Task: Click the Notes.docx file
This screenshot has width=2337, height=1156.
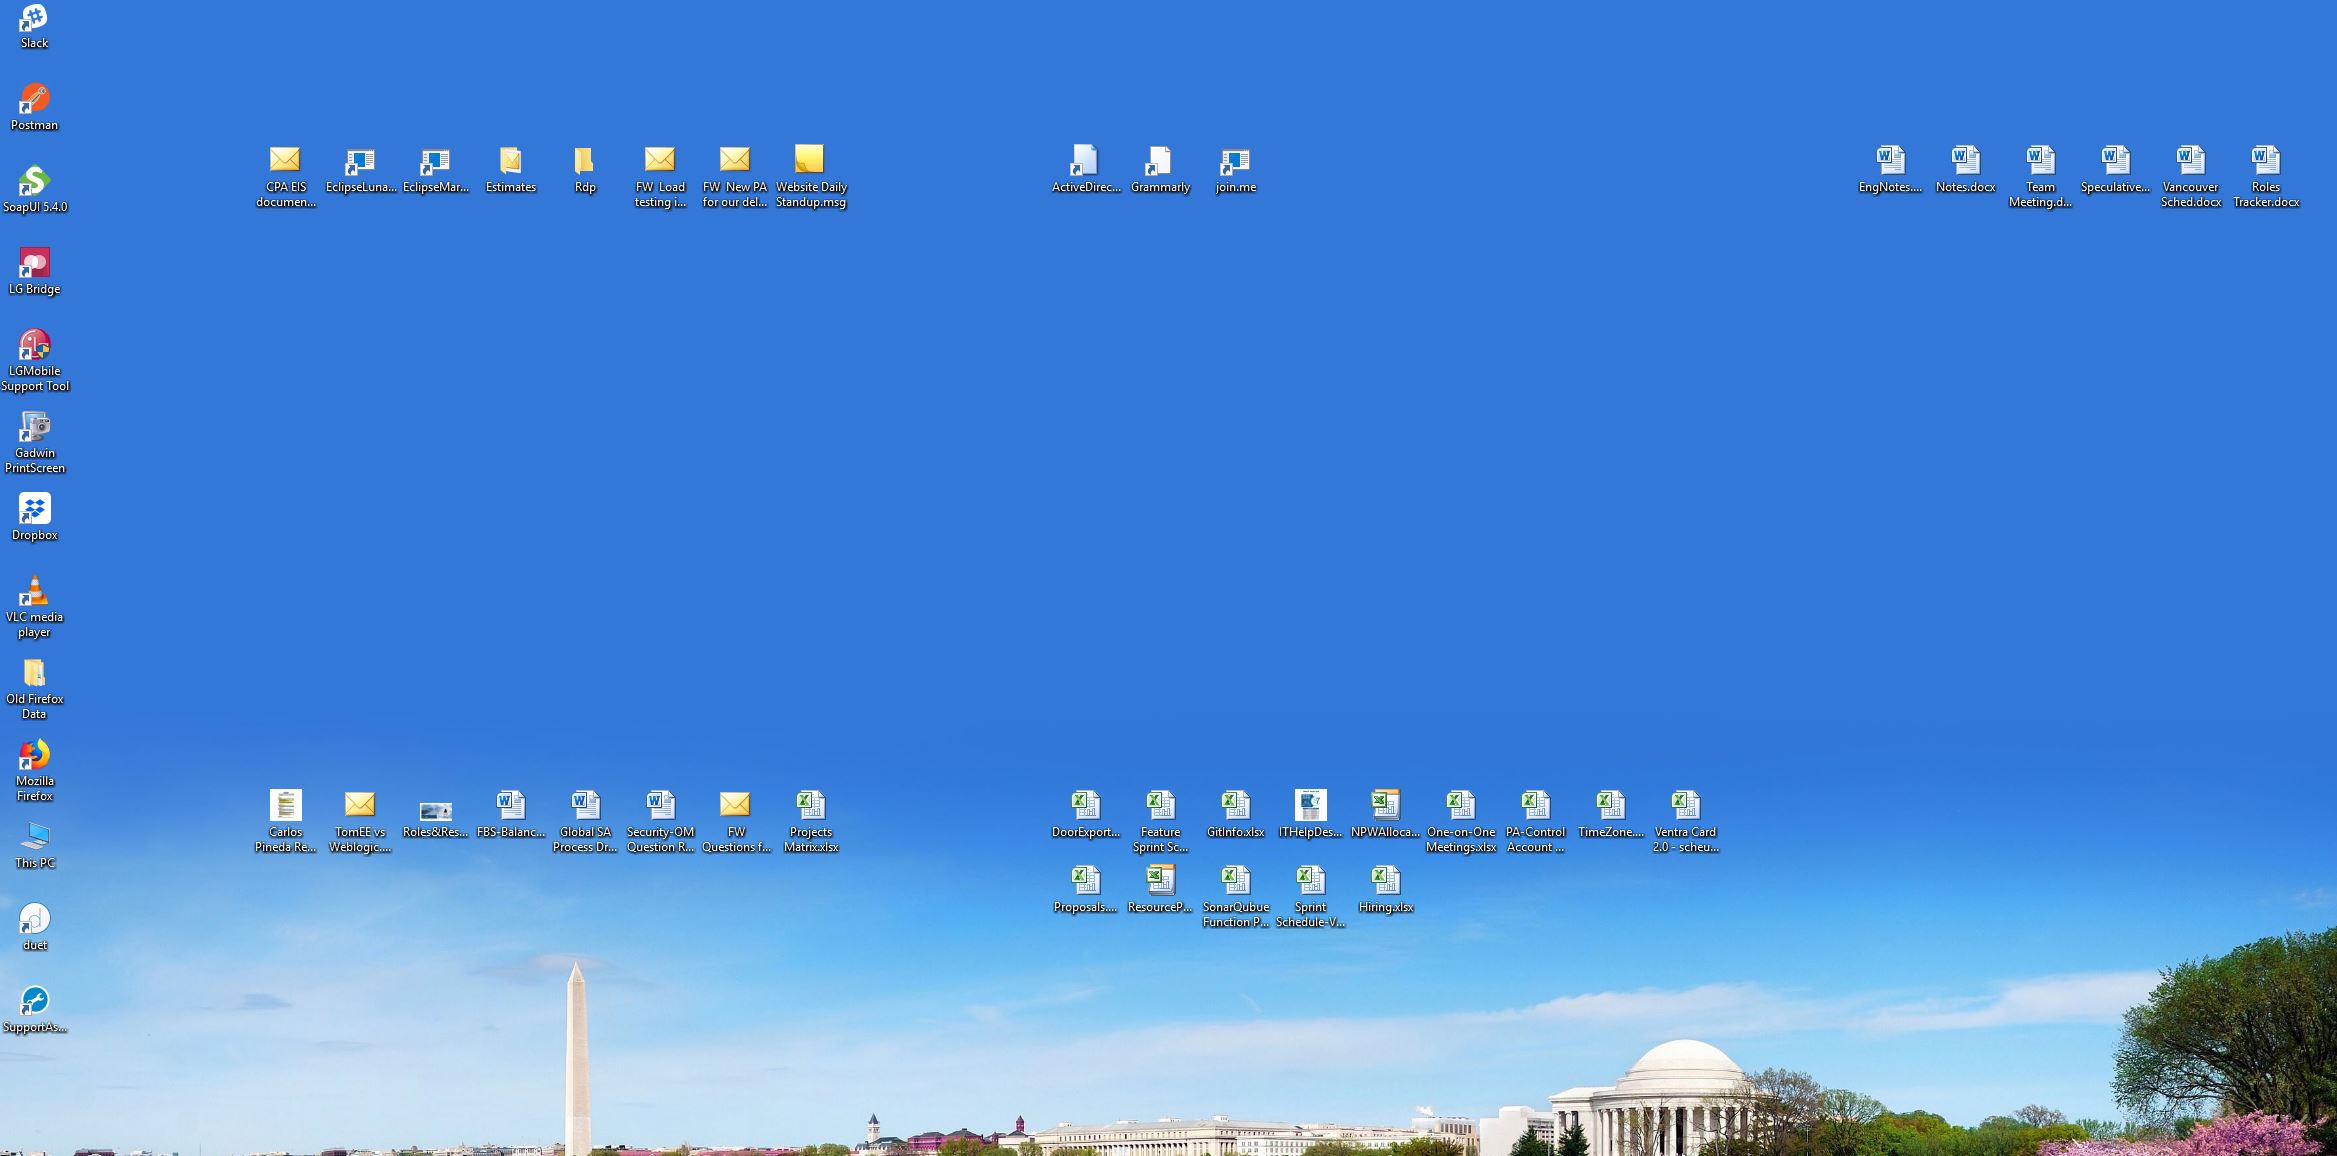Action: (x=1965, y=170)
